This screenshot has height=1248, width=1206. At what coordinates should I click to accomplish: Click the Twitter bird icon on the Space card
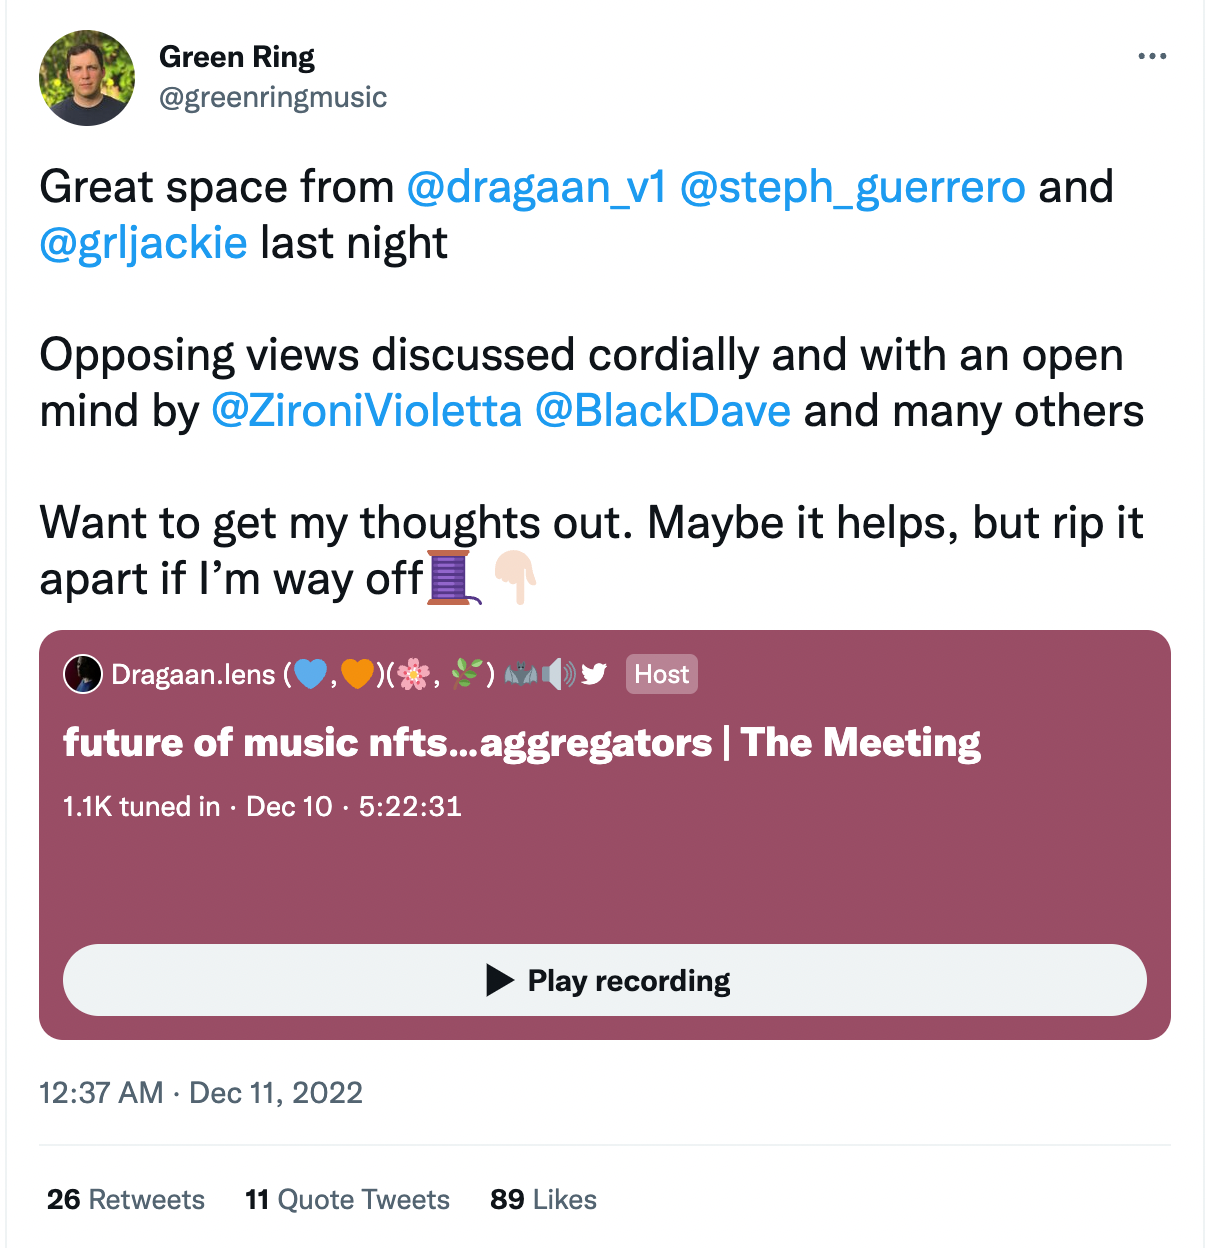point(594,674)
